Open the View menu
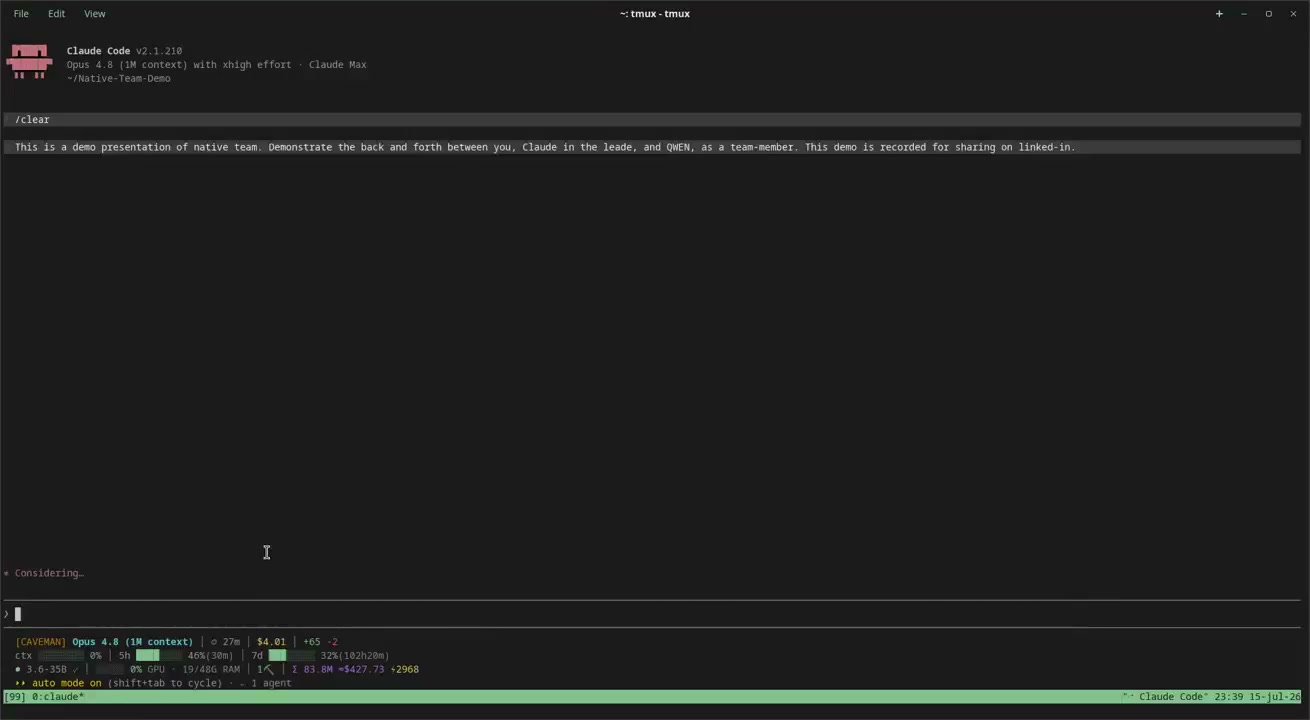 [x=94, y=14]
